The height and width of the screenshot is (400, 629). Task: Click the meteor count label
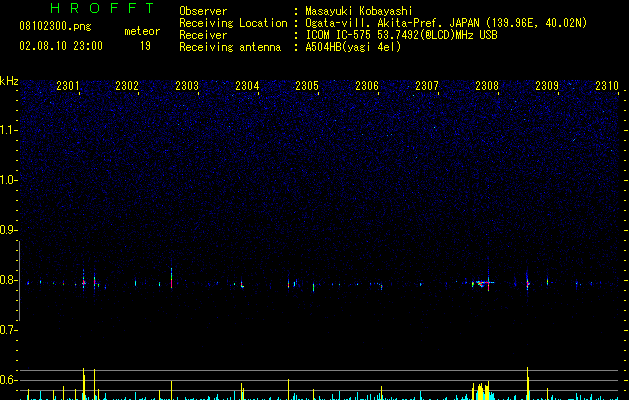pos(142,31)
